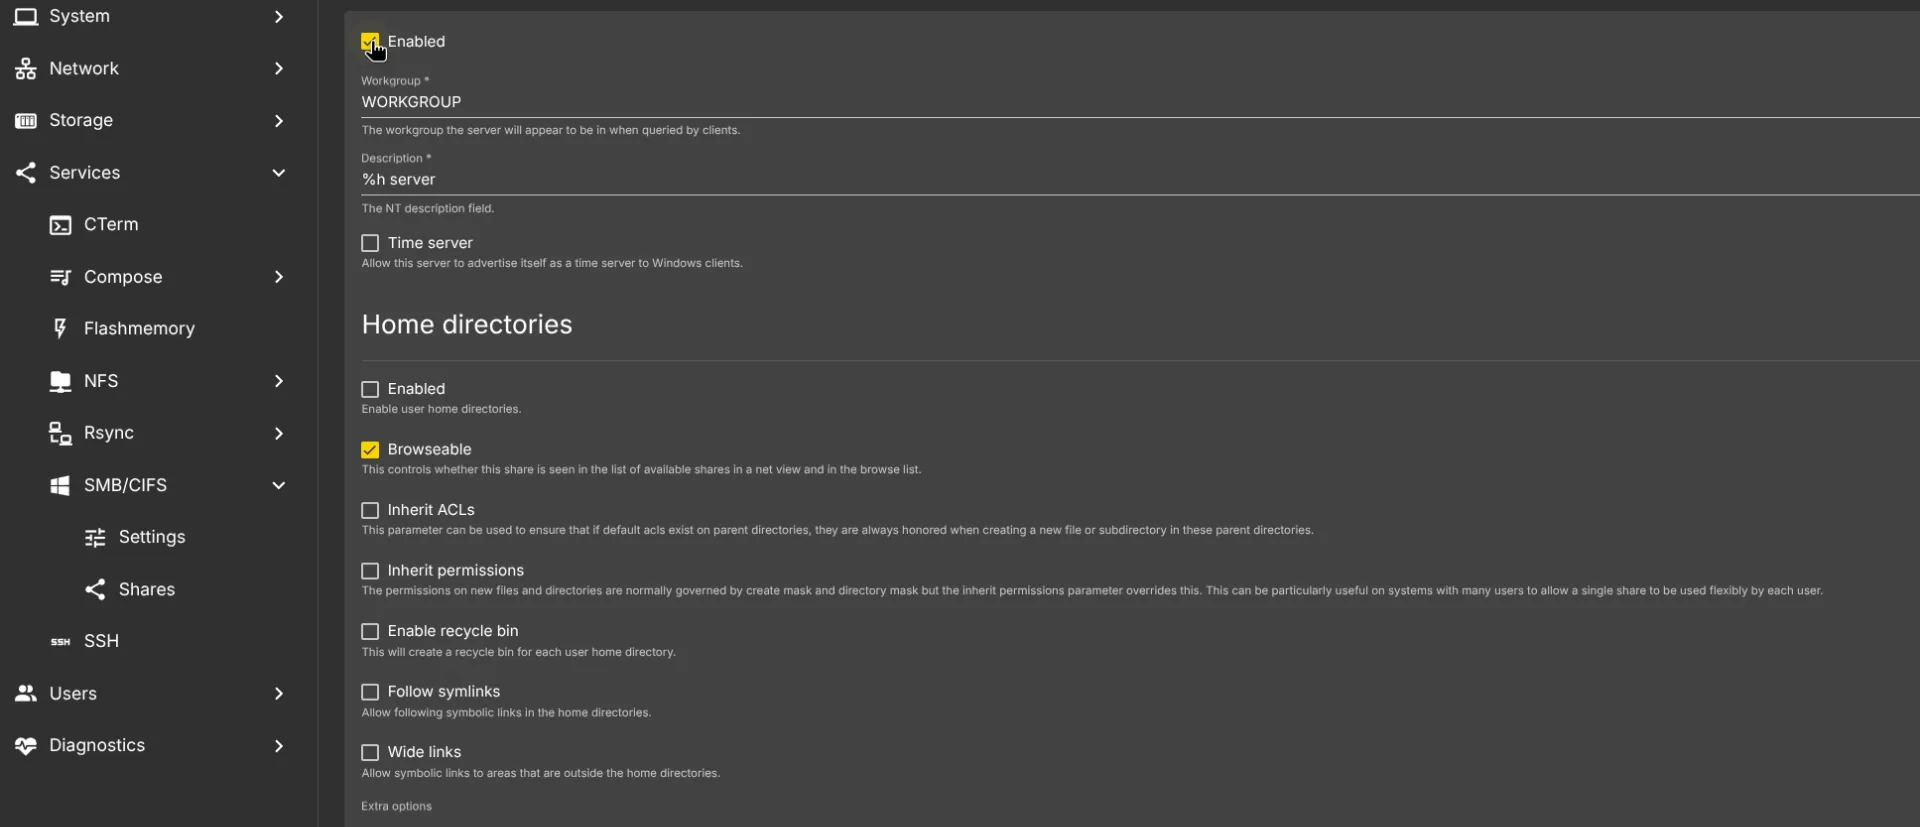Click the SSH icon in sidebar
The width and height of the screenshot is (1920, 827).
(61, 642)
